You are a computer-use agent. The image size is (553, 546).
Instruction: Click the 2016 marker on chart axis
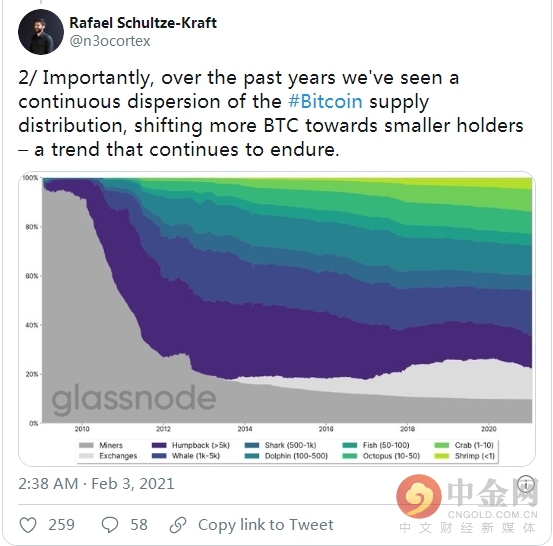click(326, 429)
